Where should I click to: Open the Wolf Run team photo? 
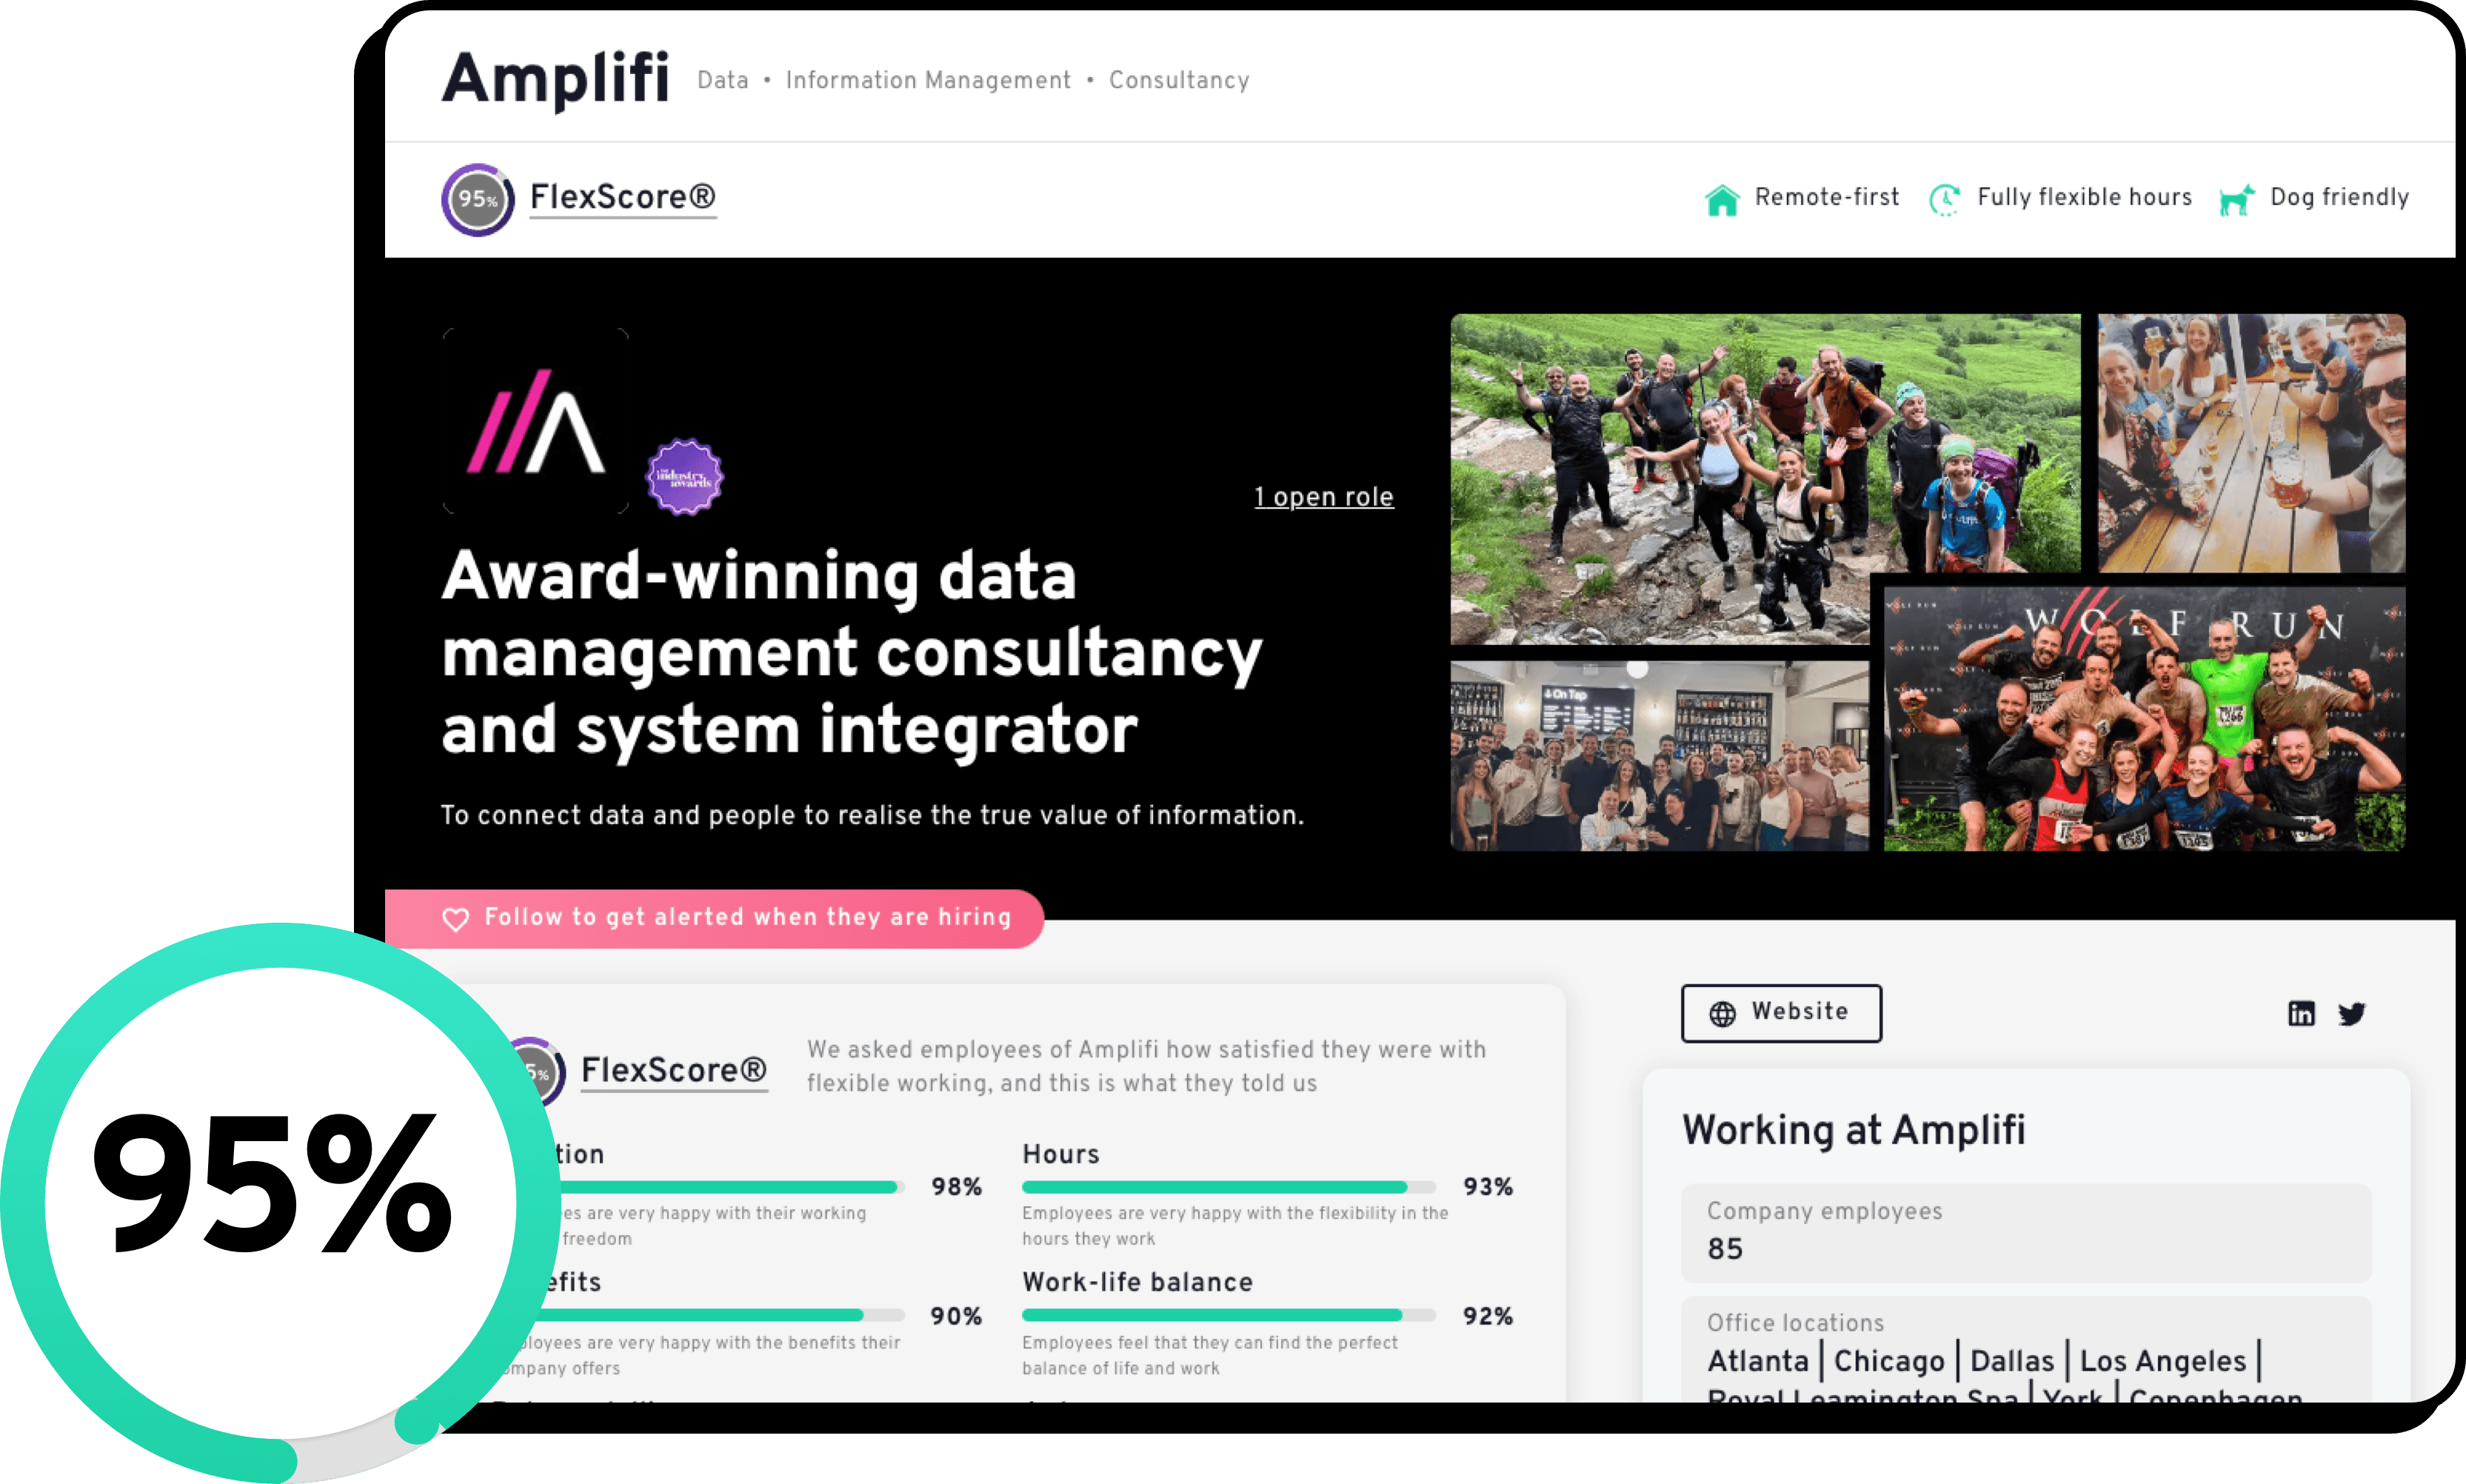(x=2143, y=720)
